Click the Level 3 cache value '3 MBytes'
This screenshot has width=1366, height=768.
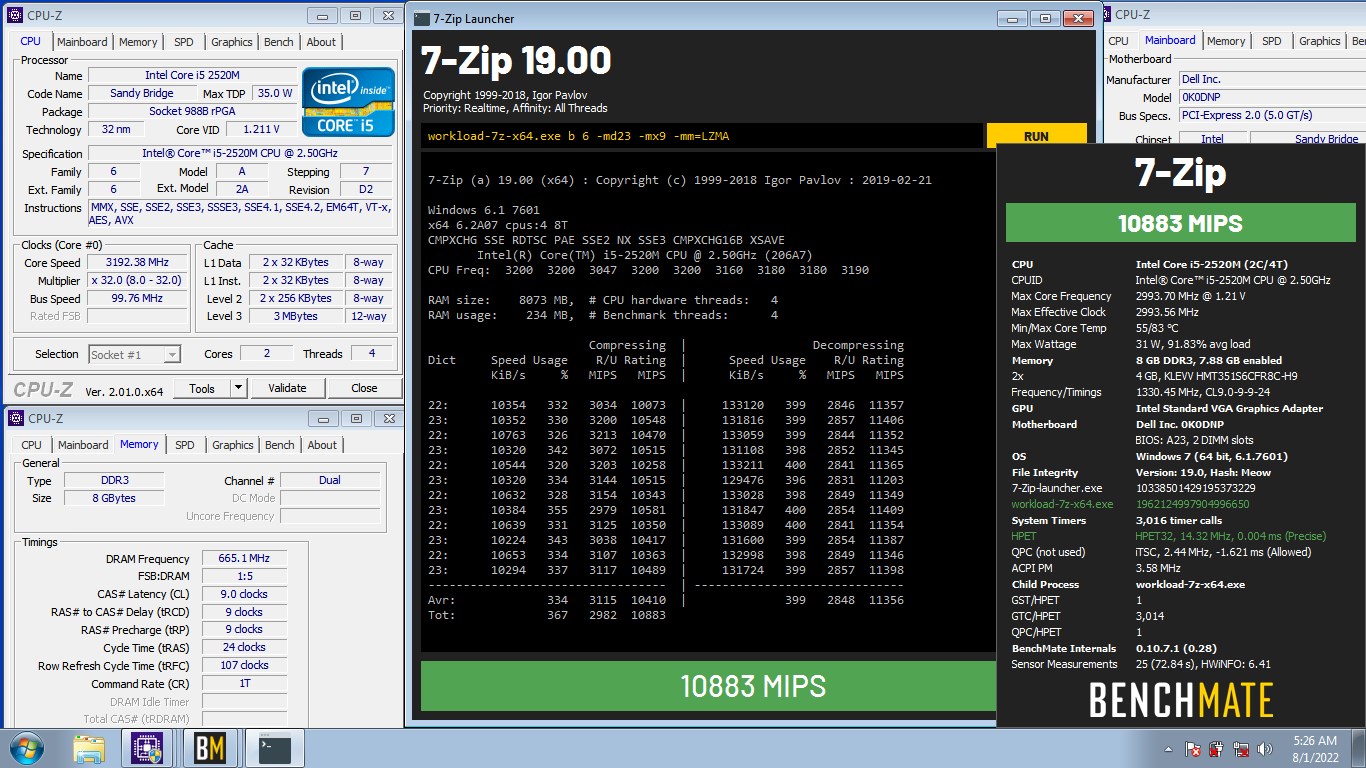tap(295, 316)
